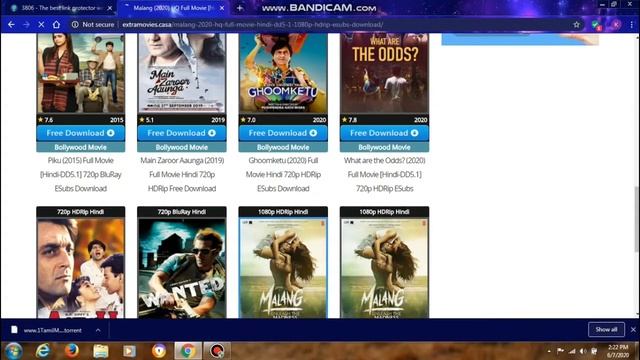Image resolution: width=640 pixels, height=360 pixels.
Task: Open Bandicam recorder taskbar icon
Action: tap(217, 351)
